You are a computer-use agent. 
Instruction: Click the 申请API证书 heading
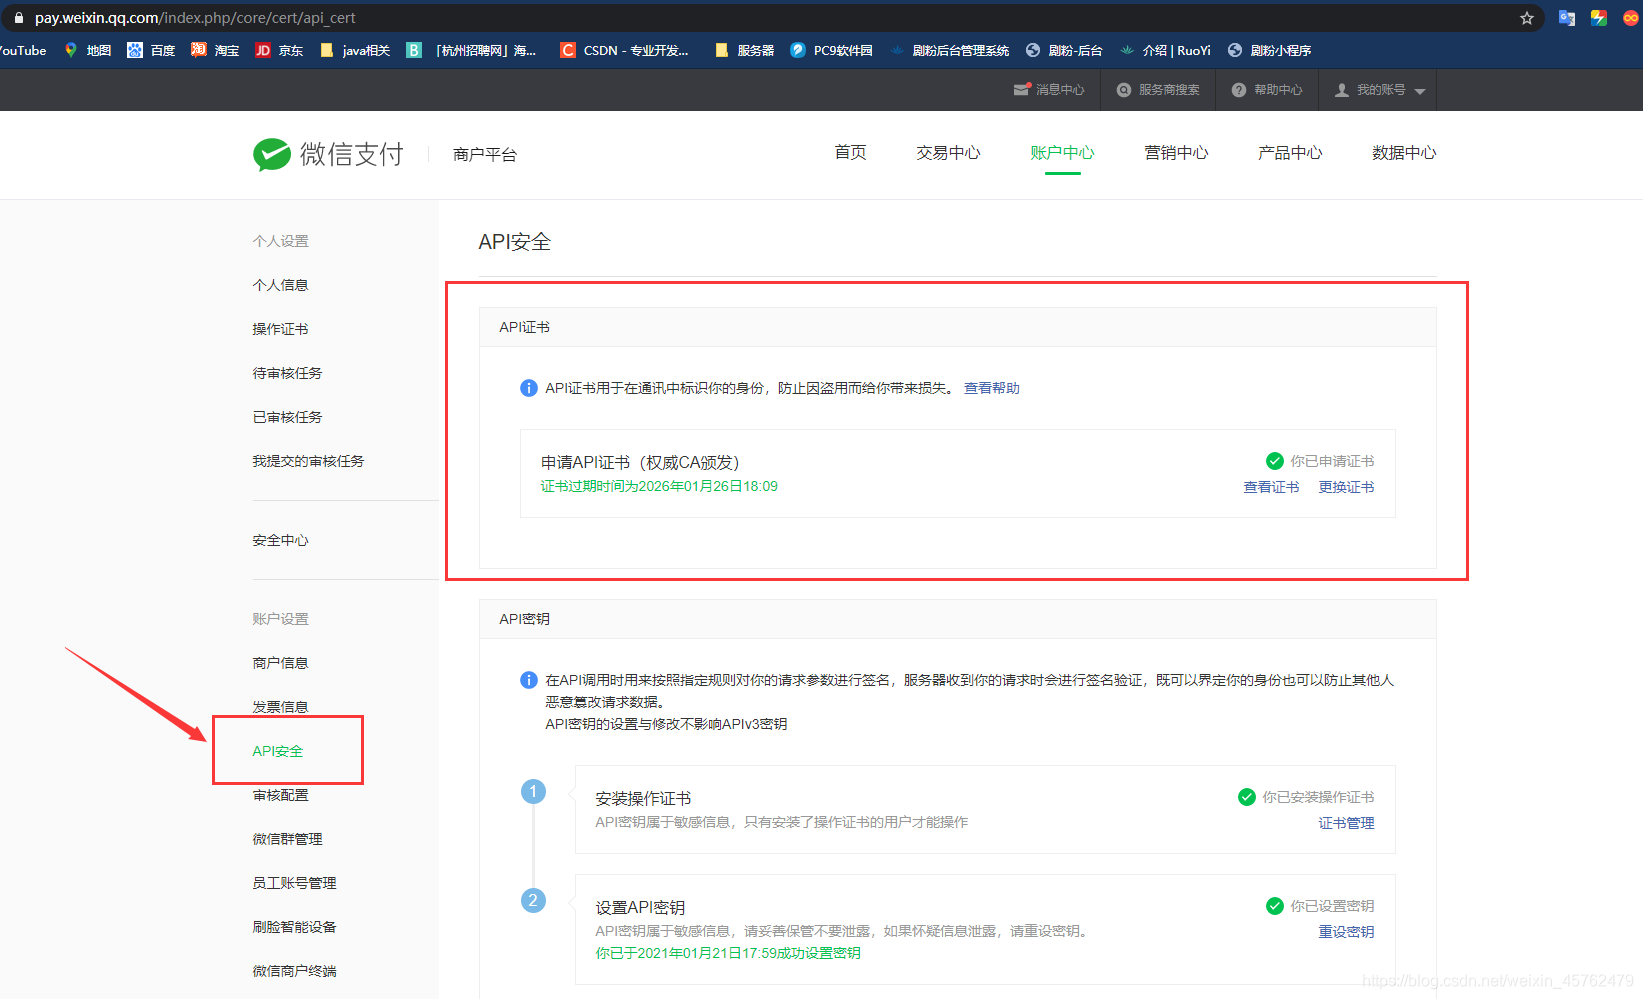coord(640,462)
